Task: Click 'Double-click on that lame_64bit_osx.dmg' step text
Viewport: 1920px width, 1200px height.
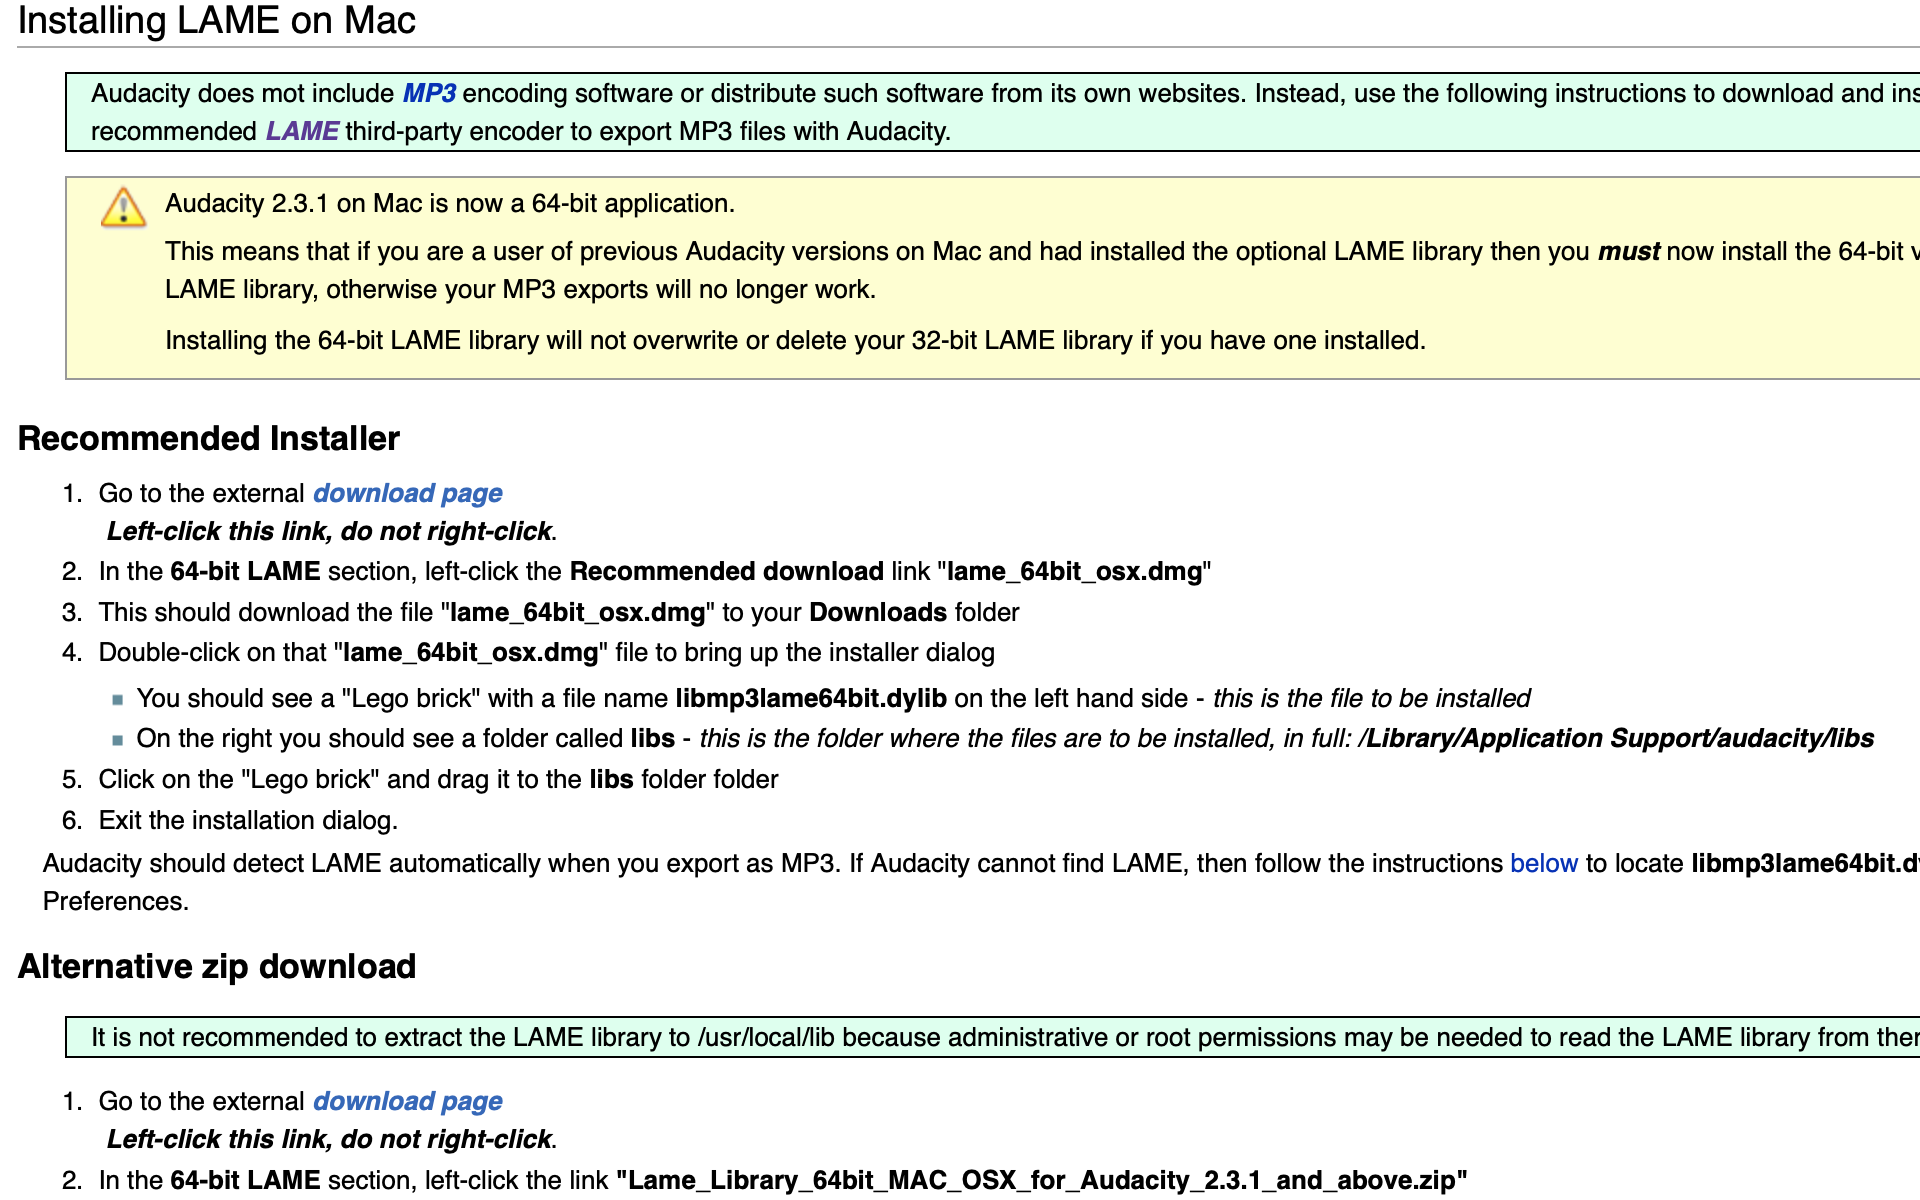Action: [546, 652]
